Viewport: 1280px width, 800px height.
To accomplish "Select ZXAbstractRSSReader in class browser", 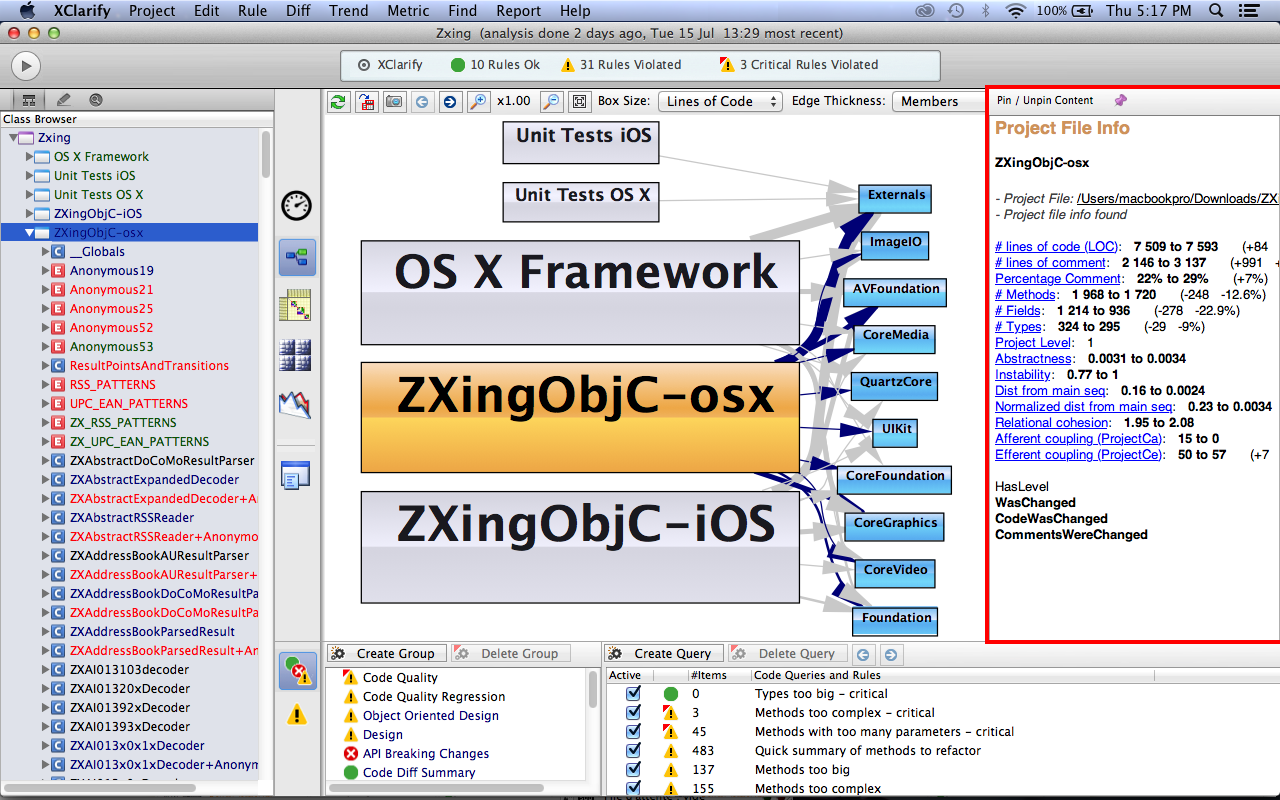I will [132, 518].
